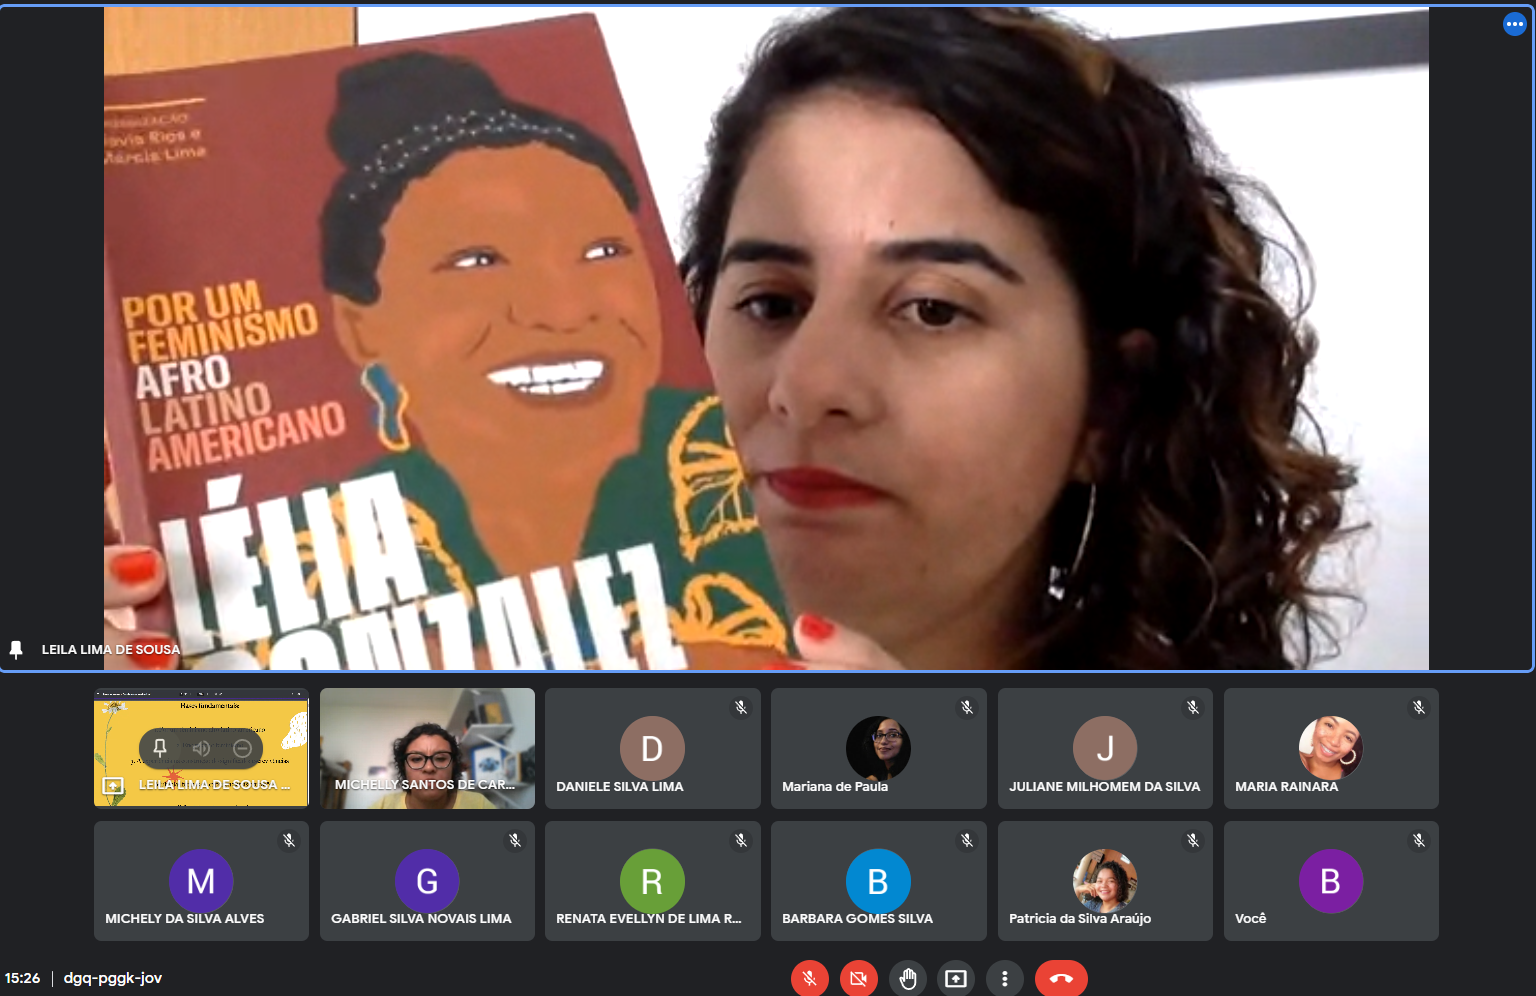1536x996 pixels.
Task: Click the muted mic icon on Mariana de Paula tile
Action: [x=967, y=707]
